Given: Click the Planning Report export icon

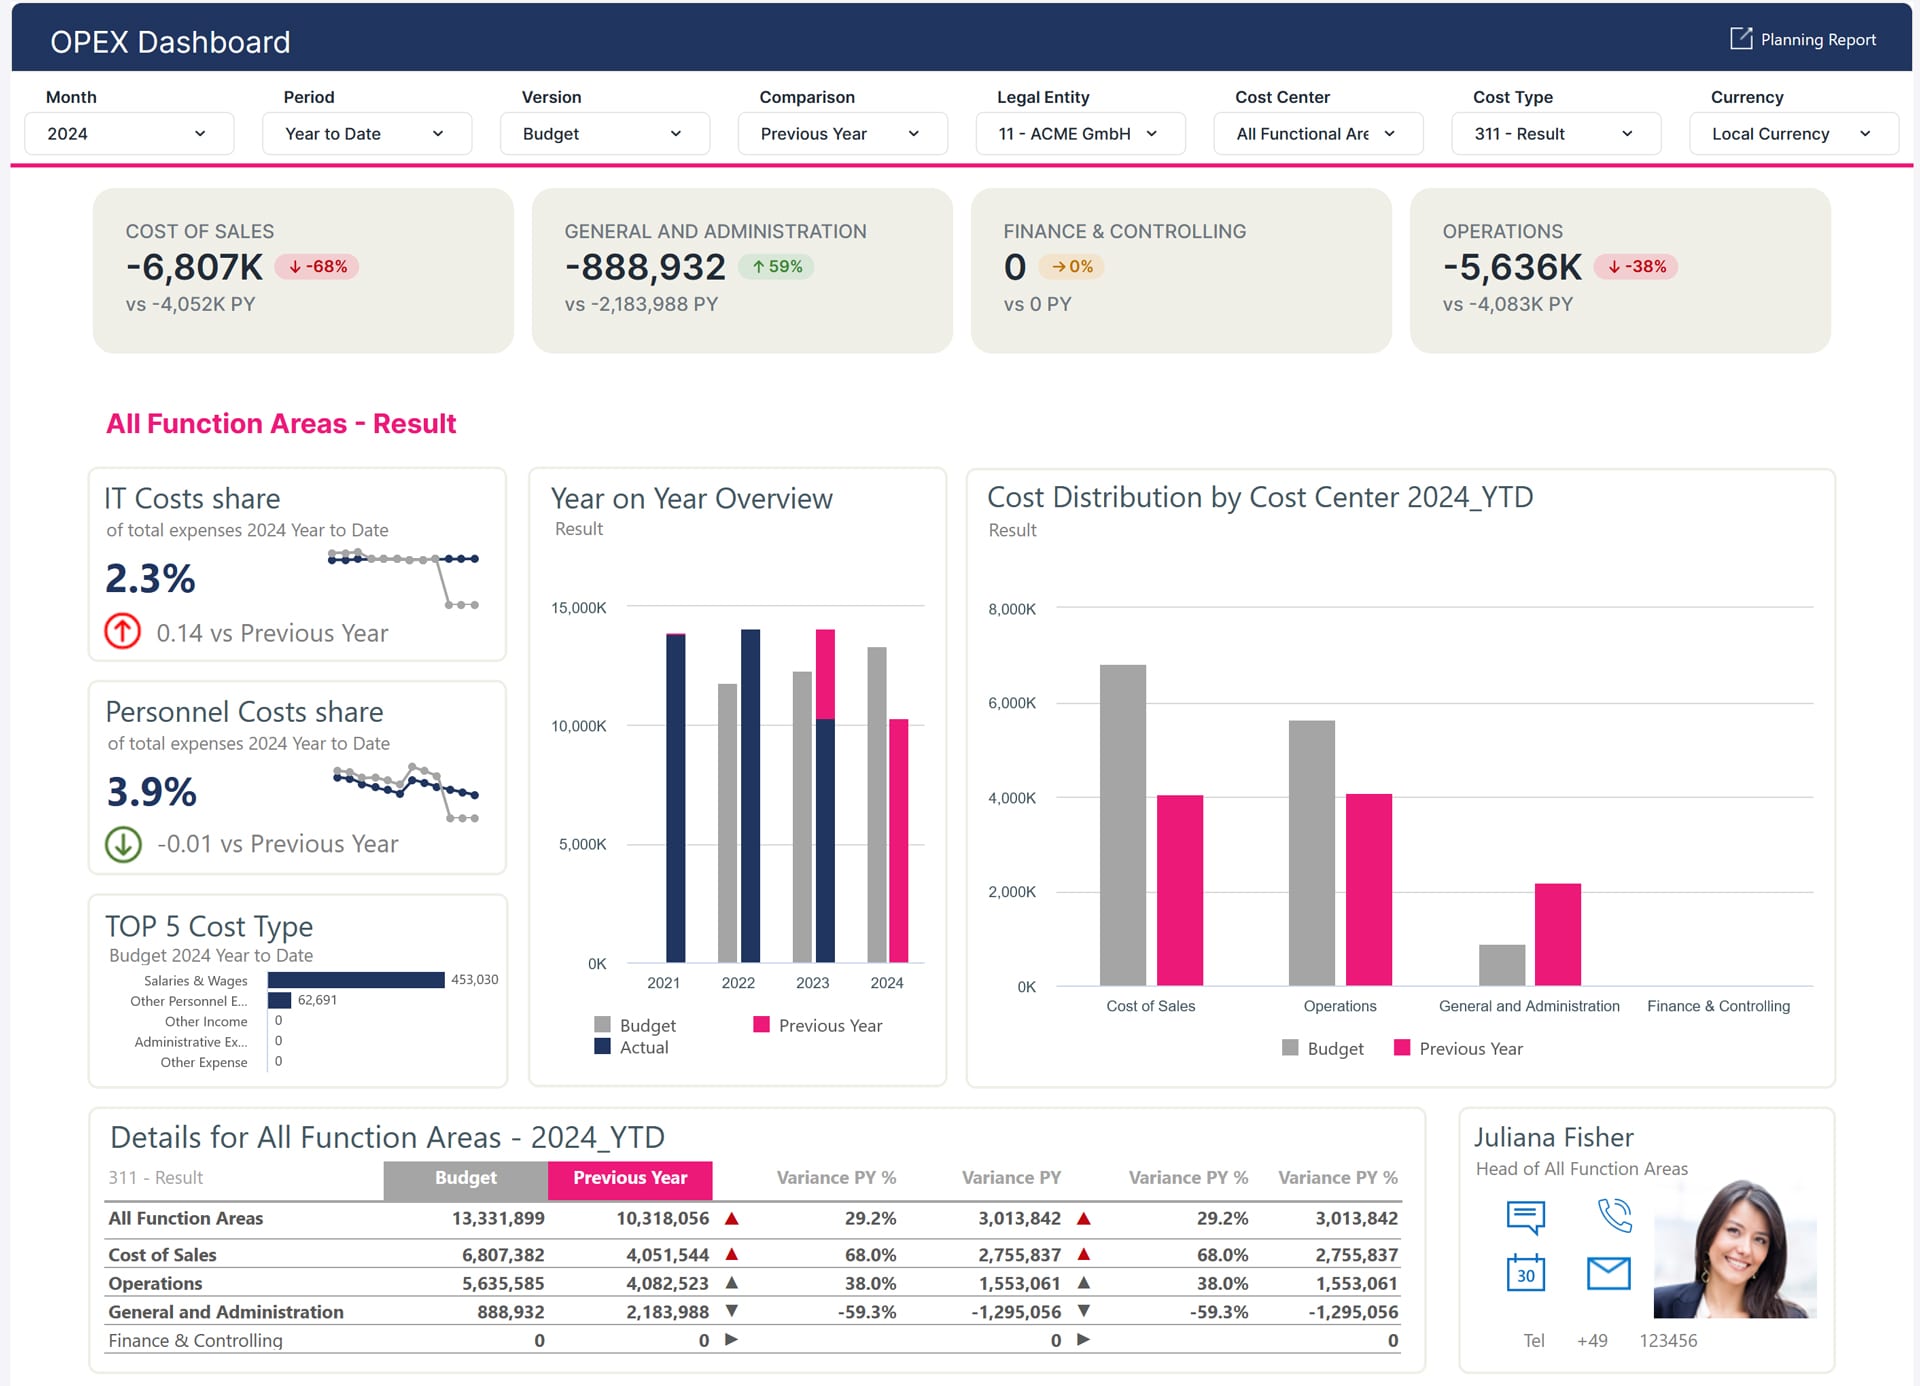Looking at the screenshot, I should click(x=1741, y=39).
